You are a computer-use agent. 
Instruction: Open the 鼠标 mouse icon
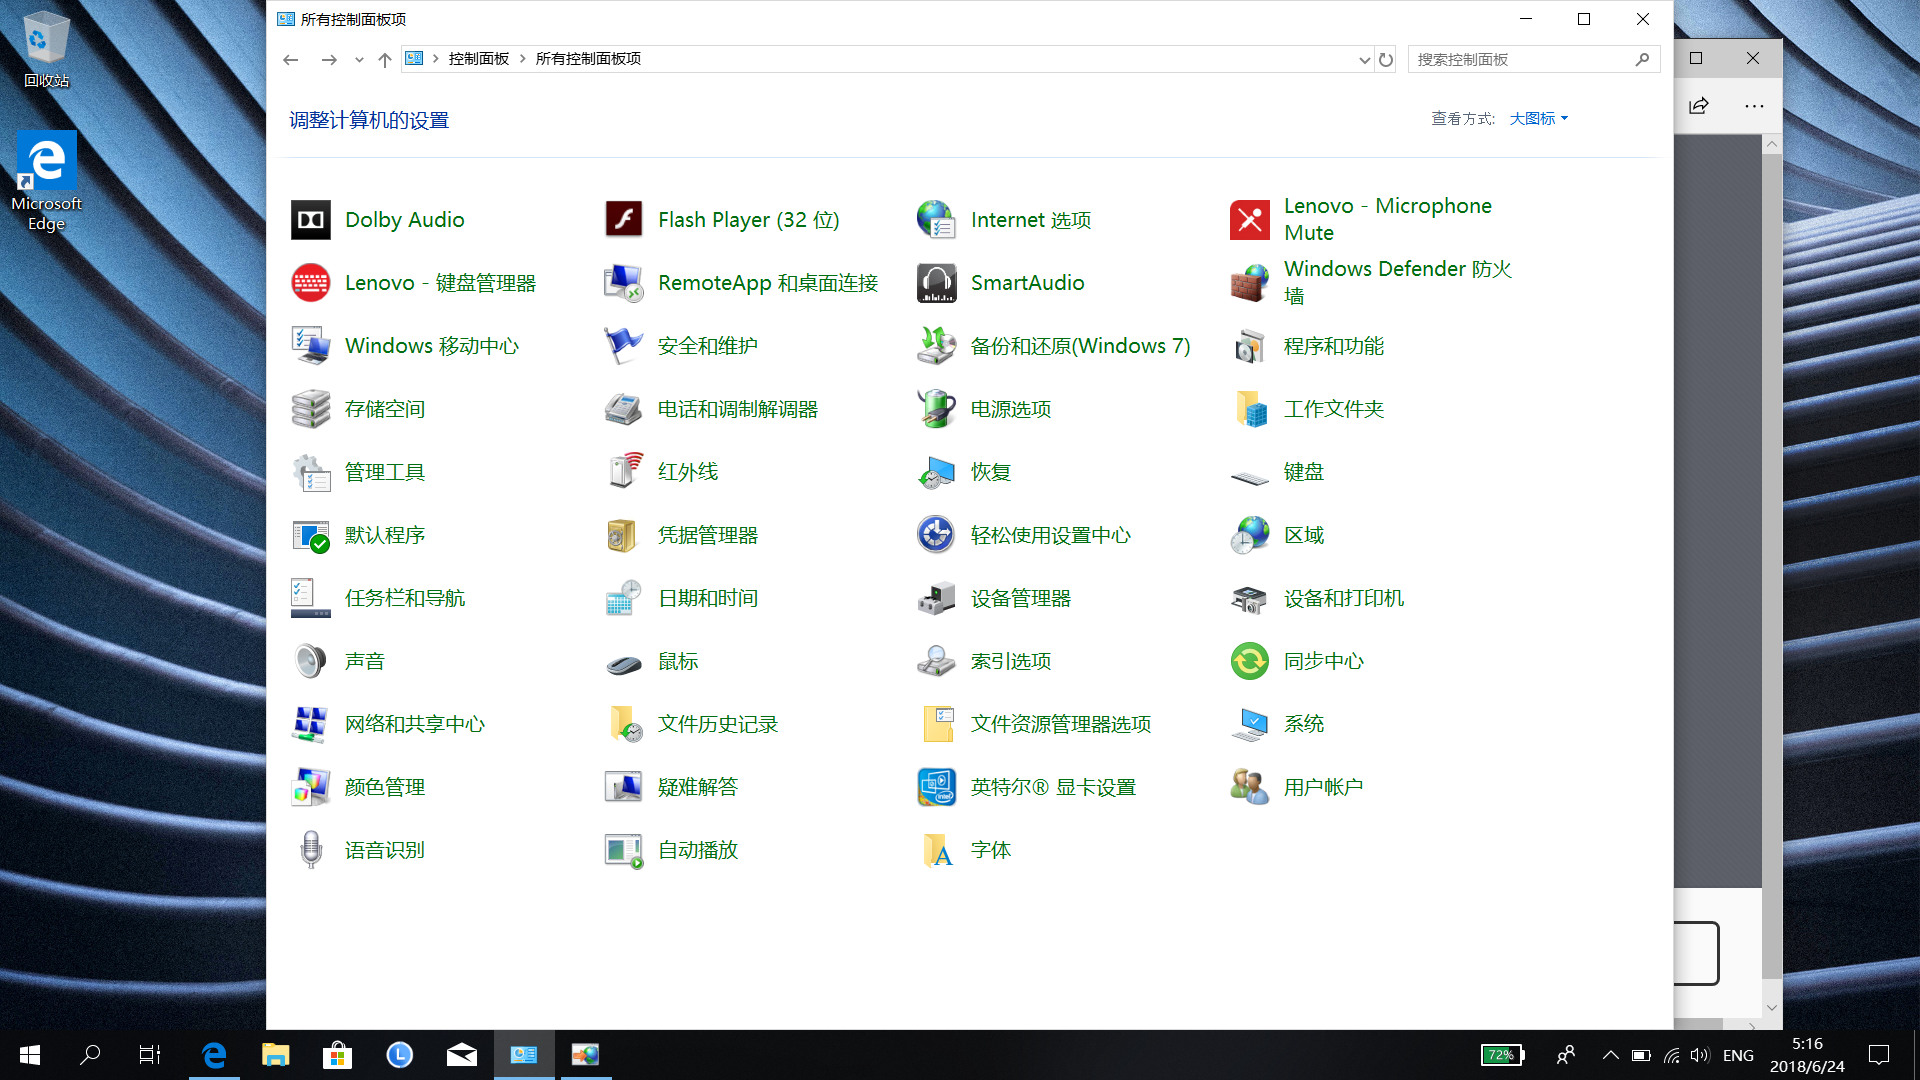tap(624, 663)
